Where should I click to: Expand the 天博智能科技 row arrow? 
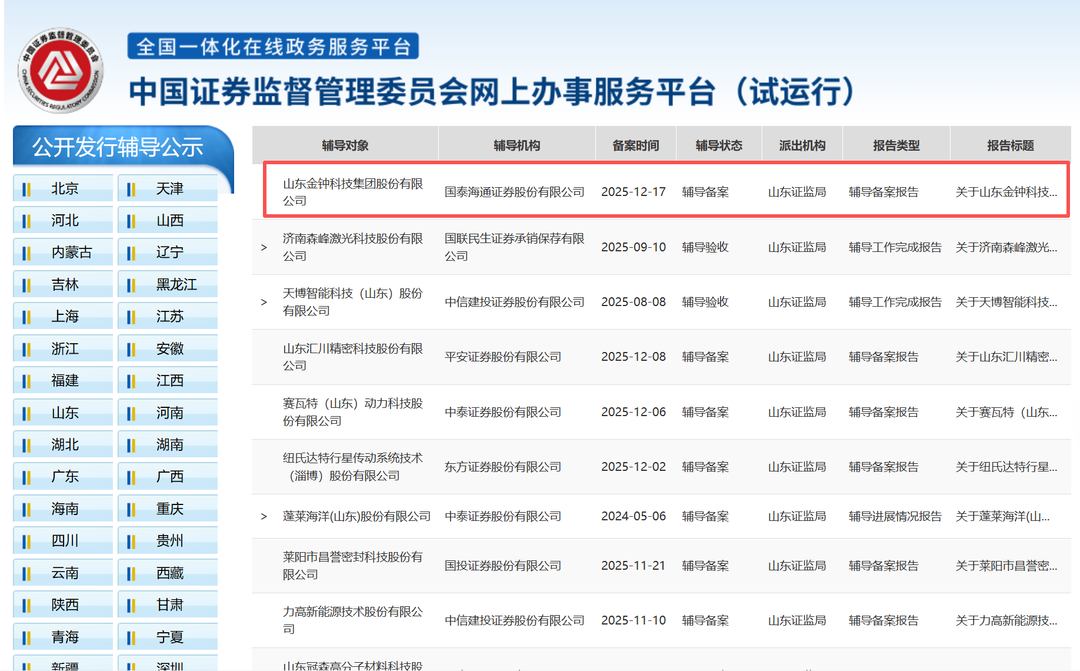tap(264, 302)
